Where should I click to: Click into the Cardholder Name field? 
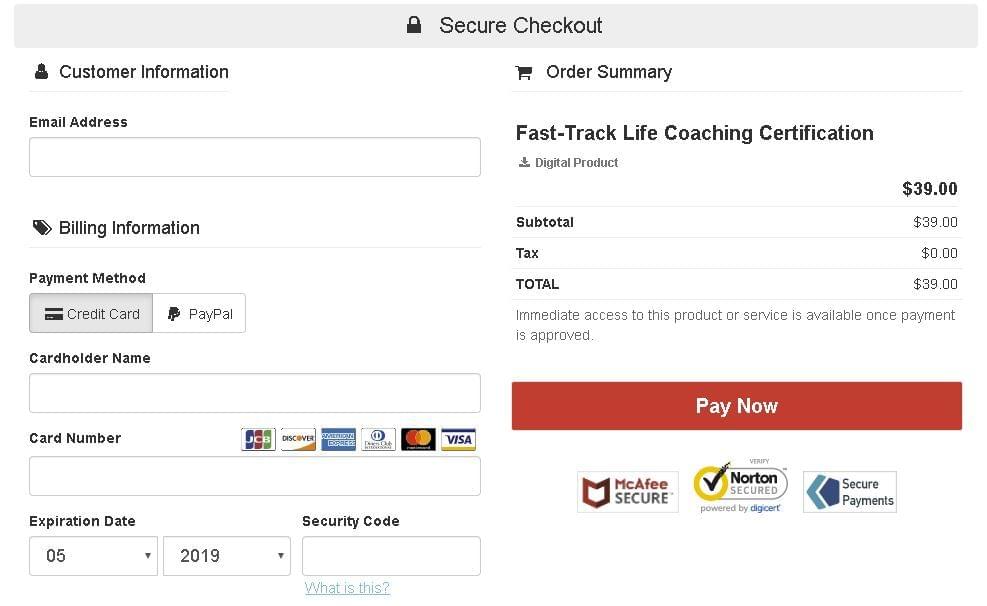coord(255,393)
